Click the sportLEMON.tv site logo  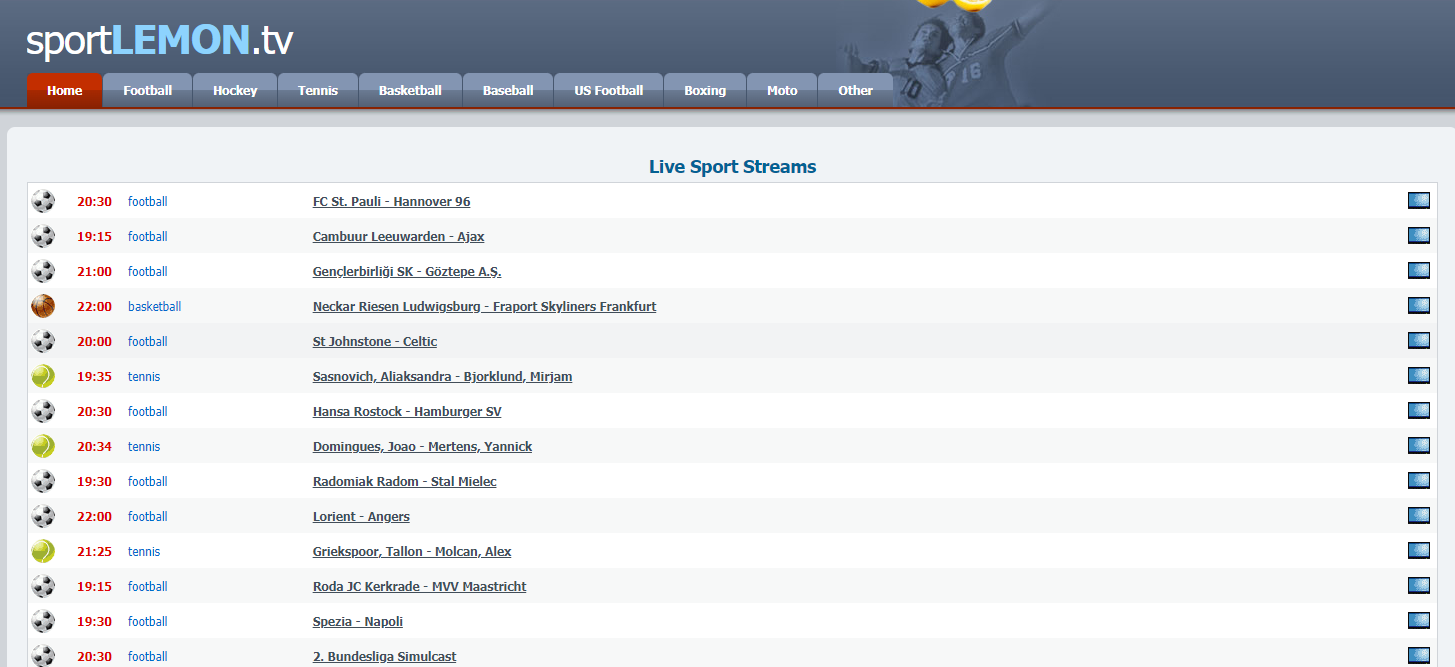pos(159,40)
